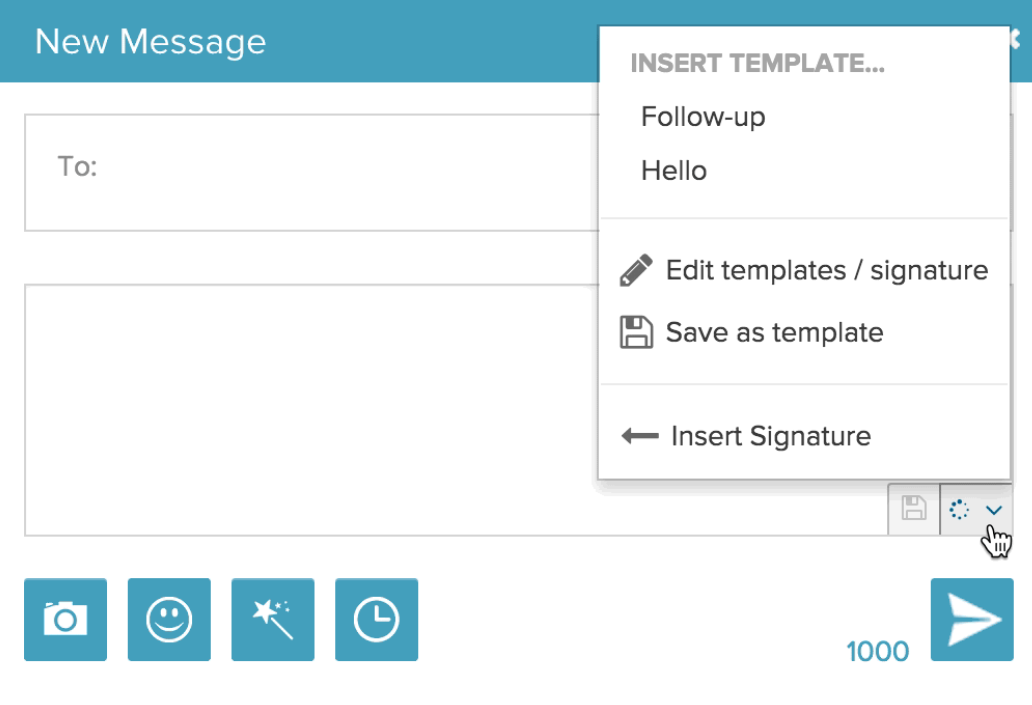1032x705 pixels.
Task: Click the pencil icon beside Edit templates
Action: click(636, 271)
